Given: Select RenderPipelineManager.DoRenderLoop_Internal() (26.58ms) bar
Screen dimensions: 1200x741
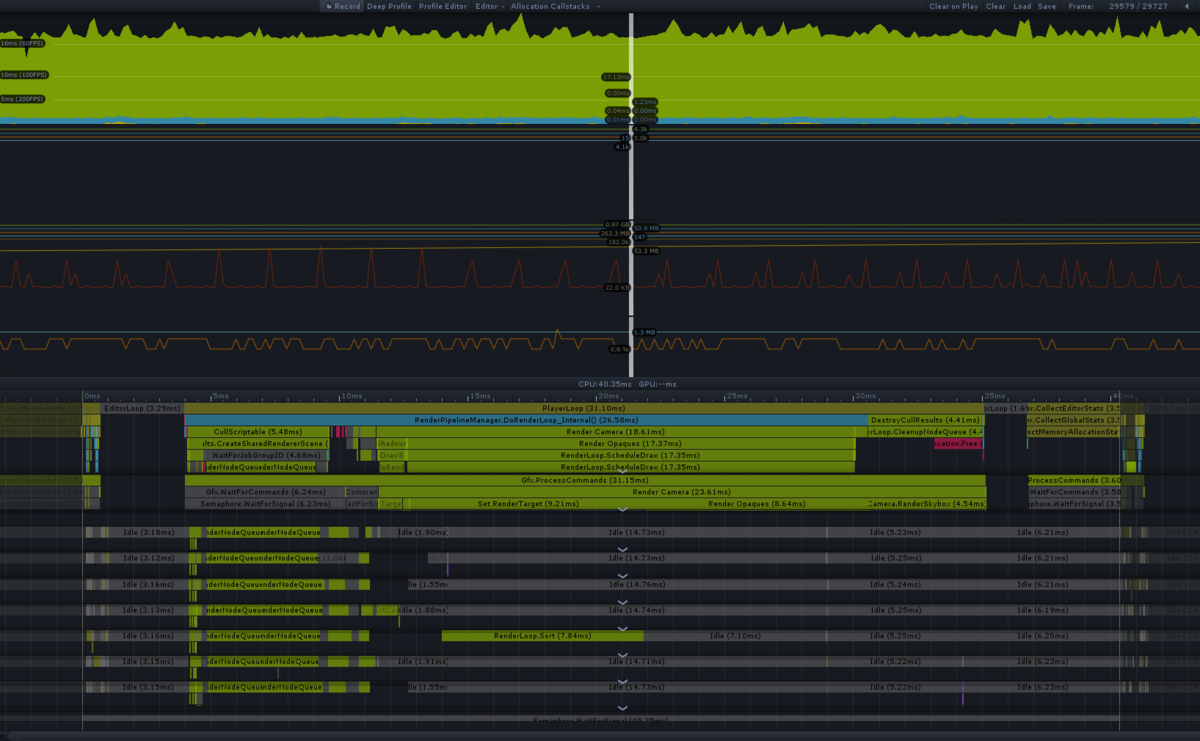Looking at the screenshot, I should pos(526,420).
